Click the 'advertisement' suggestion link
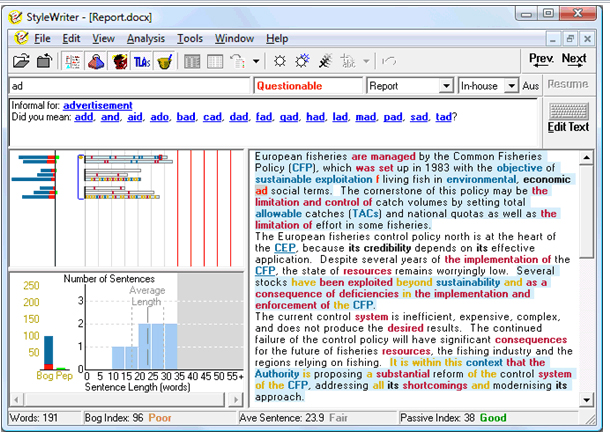Image resolution: width=610 pixels, height=437 pixels. point(97,105)
